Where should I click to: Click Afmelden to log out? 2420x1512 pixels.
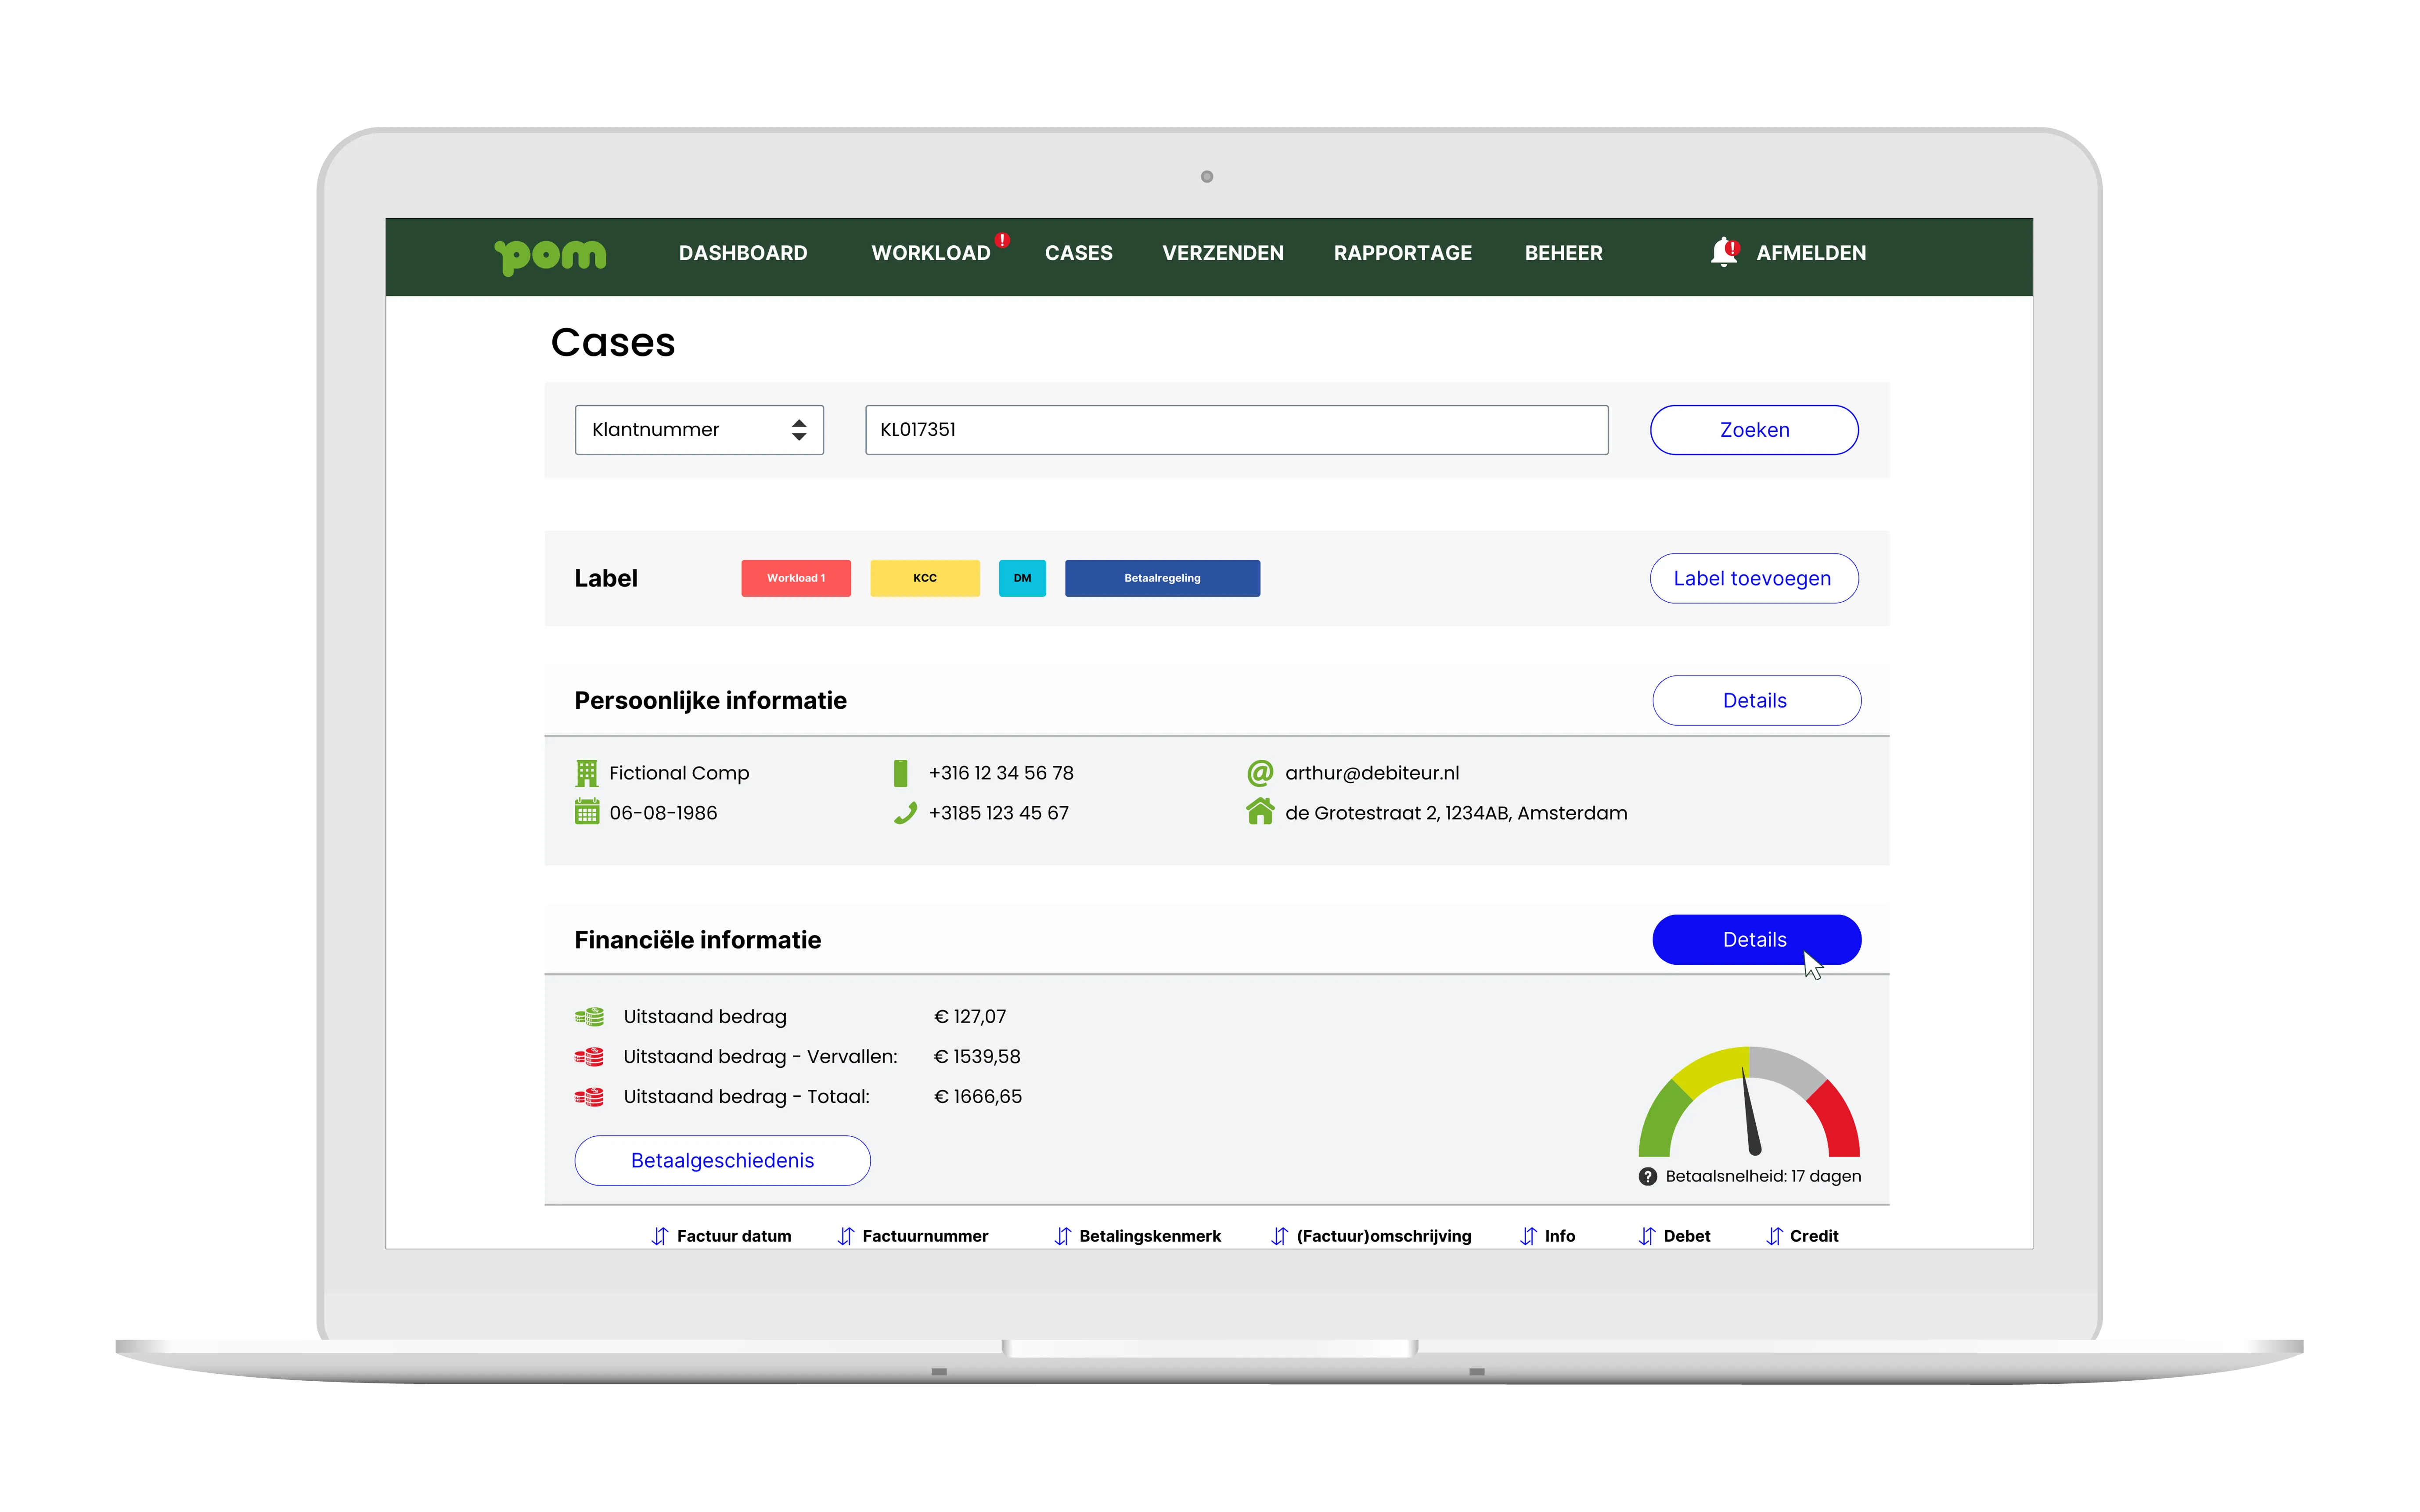click(1811, 253)
